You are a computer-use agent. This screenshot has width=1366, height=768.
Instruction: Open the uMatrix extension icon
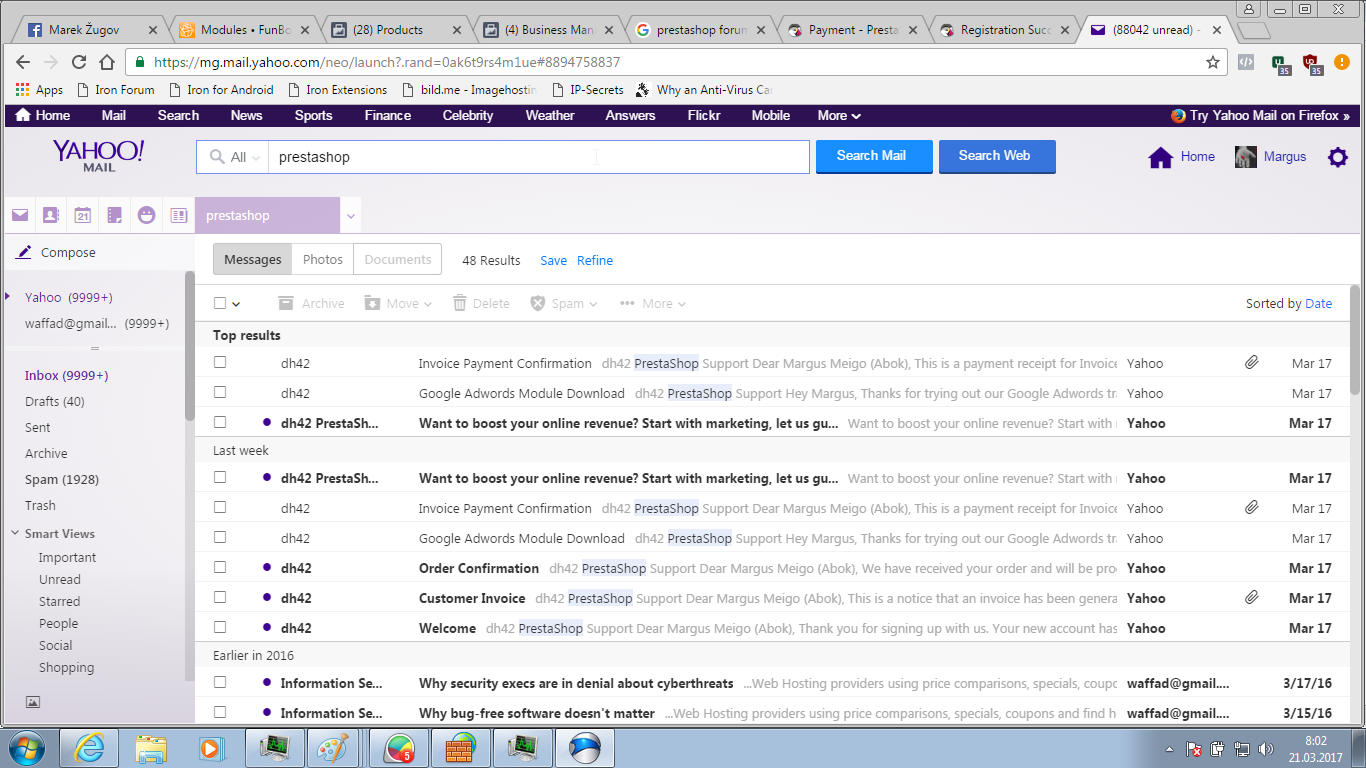pos(1281,64)
